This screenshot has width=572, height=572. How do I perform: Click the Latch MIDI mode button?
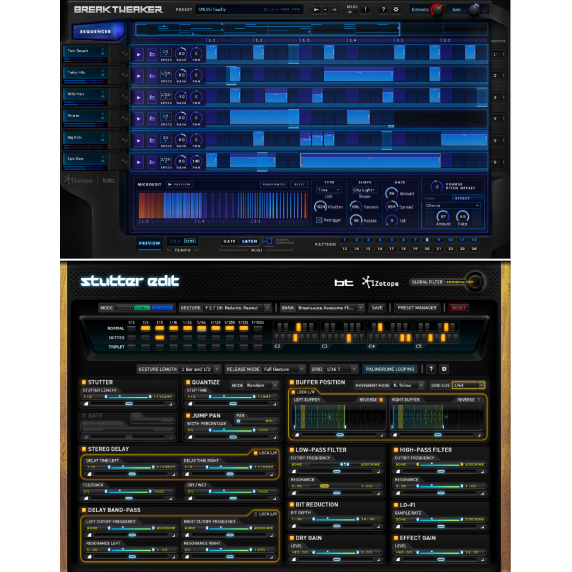coord(250,241)
